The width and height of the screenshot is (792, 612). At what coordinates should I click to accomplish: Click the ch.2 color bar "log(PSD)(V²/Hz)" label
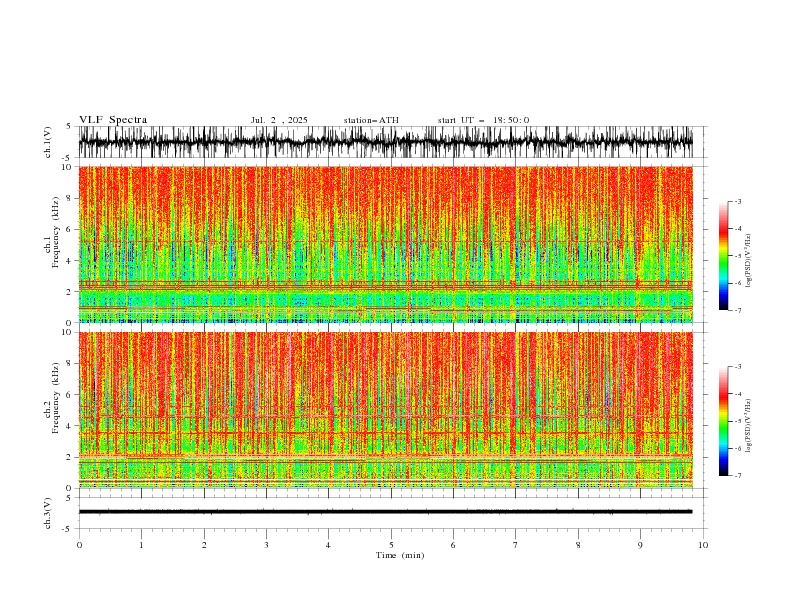[749, 426]
